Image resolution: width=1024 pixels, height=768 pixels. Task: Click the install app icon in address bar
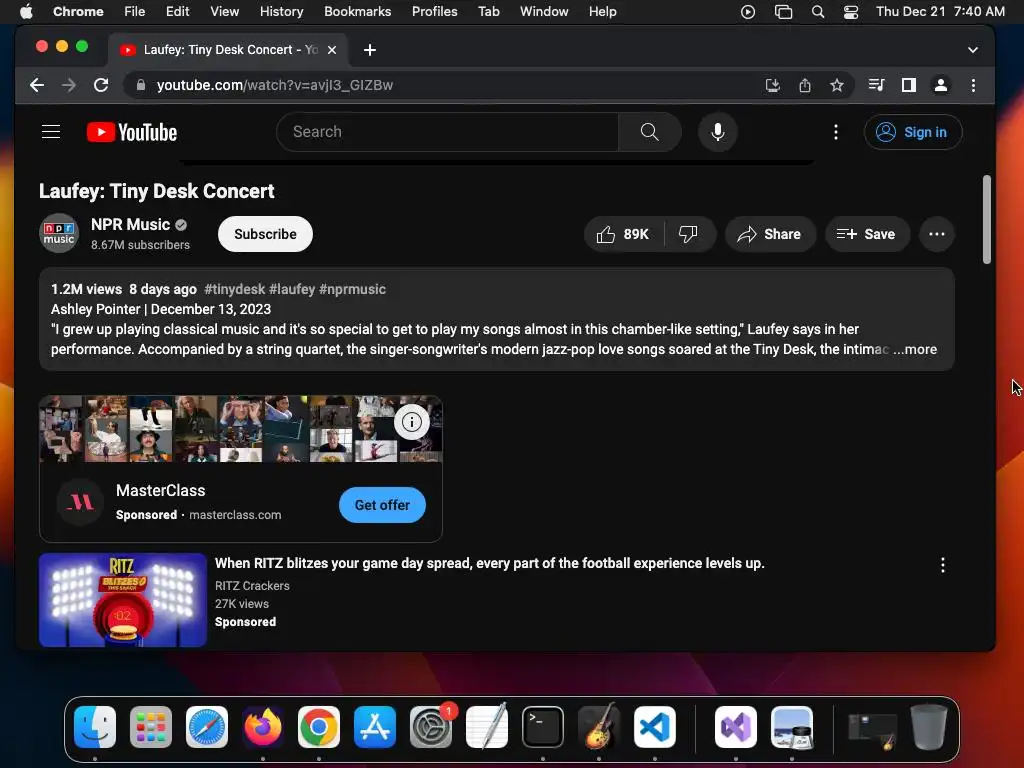(773, 85)
